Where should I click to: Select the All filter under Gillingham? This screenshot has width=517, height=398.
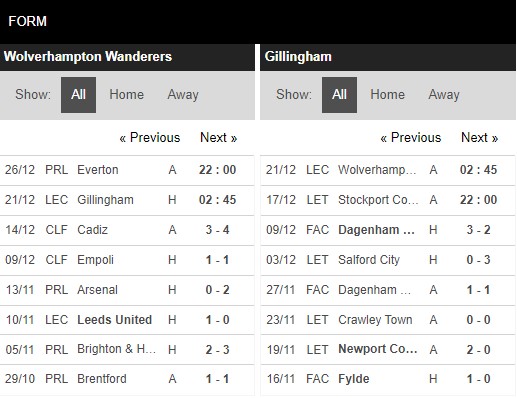[x=339, y=95]
